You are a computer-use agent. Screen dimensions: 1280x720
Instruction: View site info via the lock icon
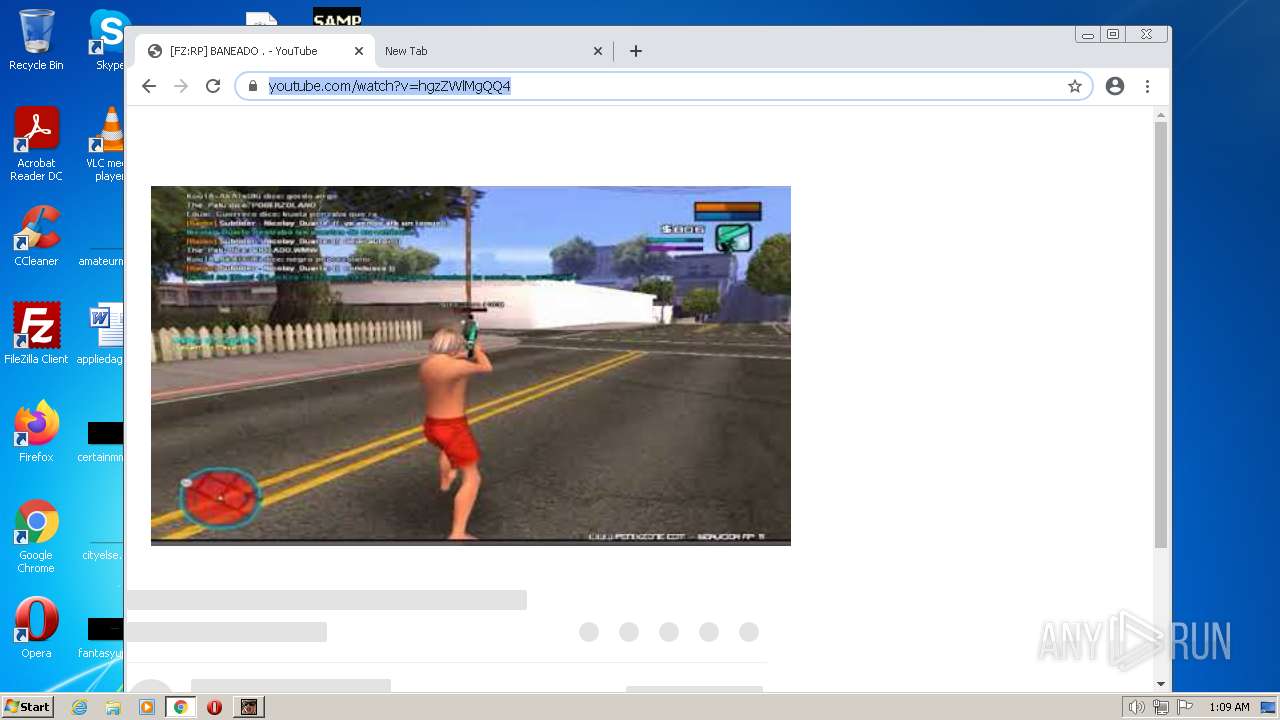coord(253,86)
